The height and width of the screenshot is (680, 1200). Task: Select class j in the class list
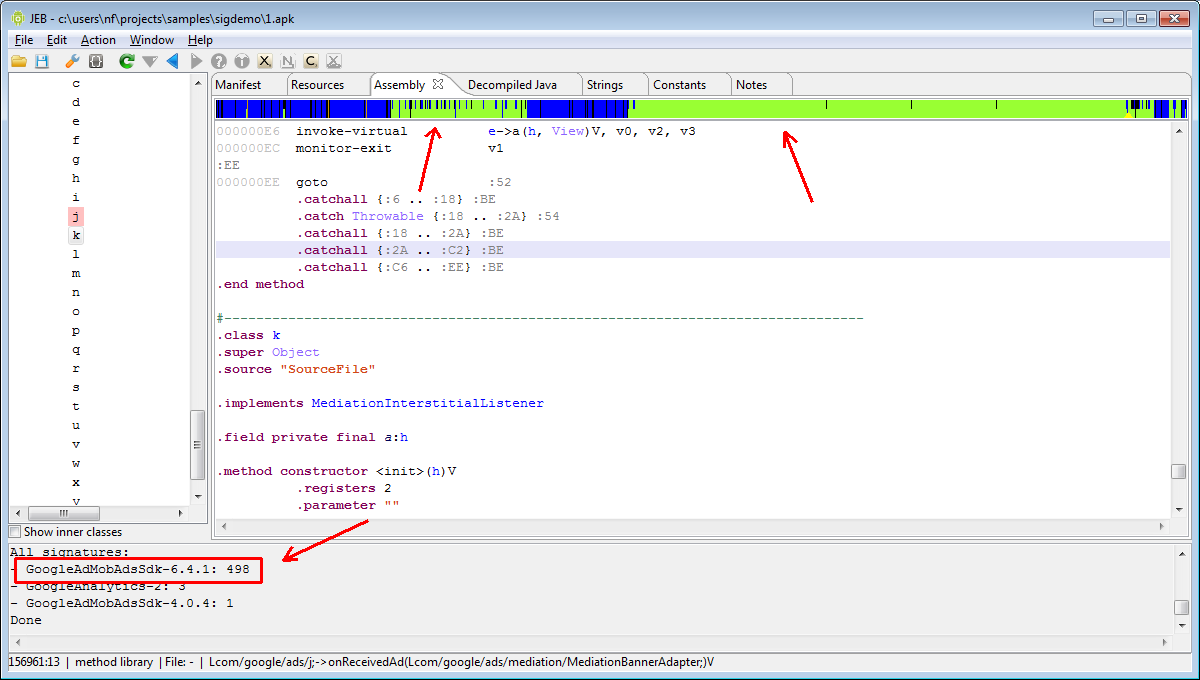[x=76, y=216]
